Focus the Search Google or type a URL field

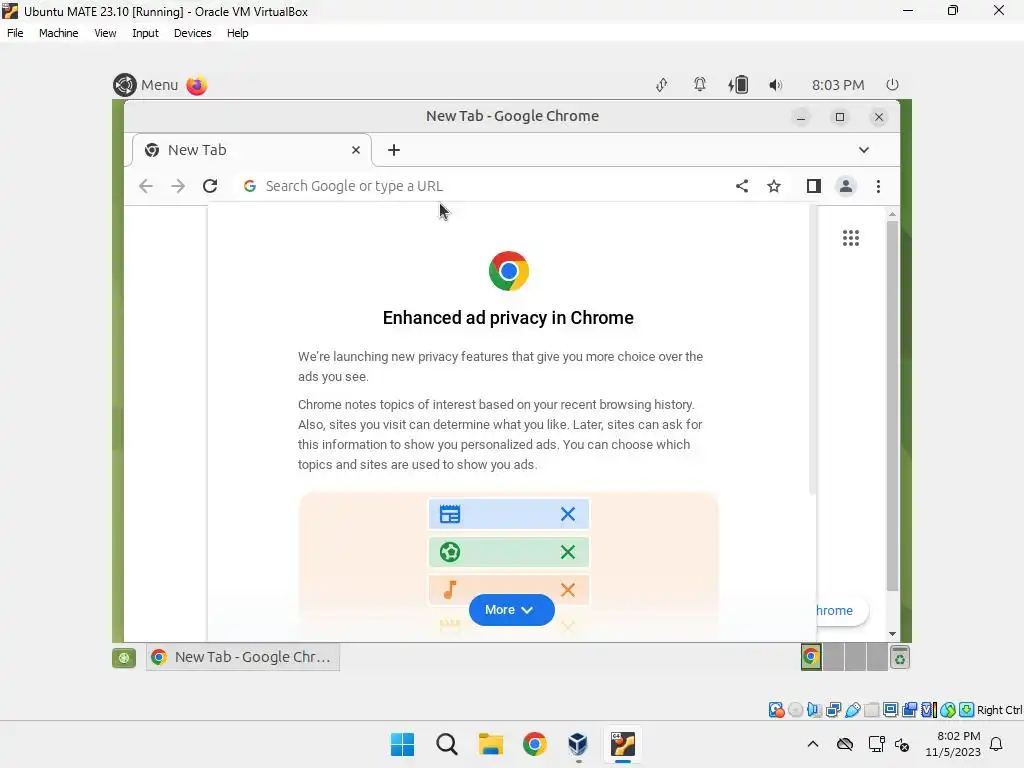[x=483, y=186]
